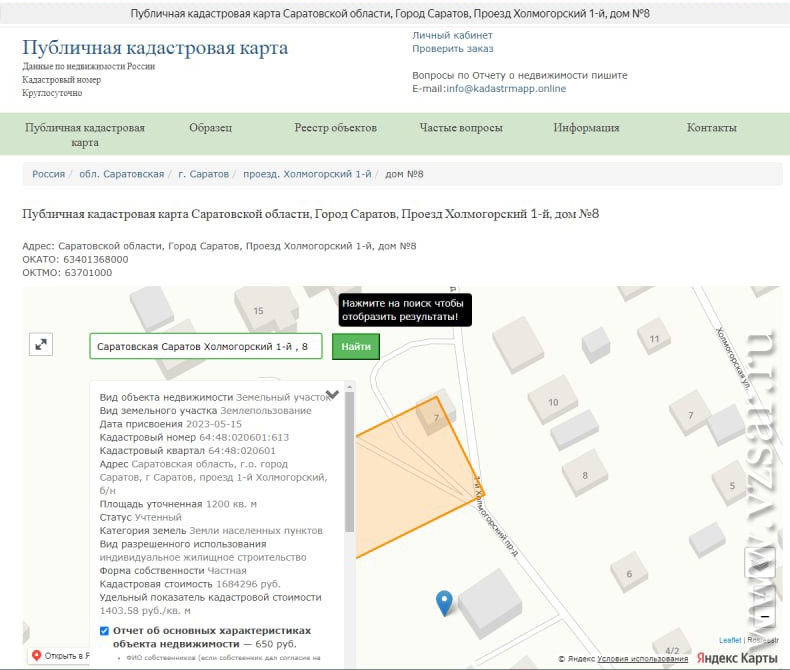This screenshot has height=670, width=790.
Task: Navigate to 'обл. Саратовская' breadcrumb
Action: pos(121,174)
